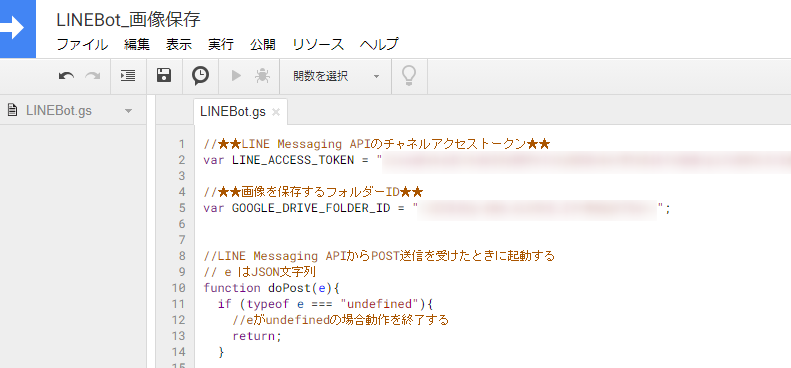
Task: Undo the last edit
Action: point(66,76)
